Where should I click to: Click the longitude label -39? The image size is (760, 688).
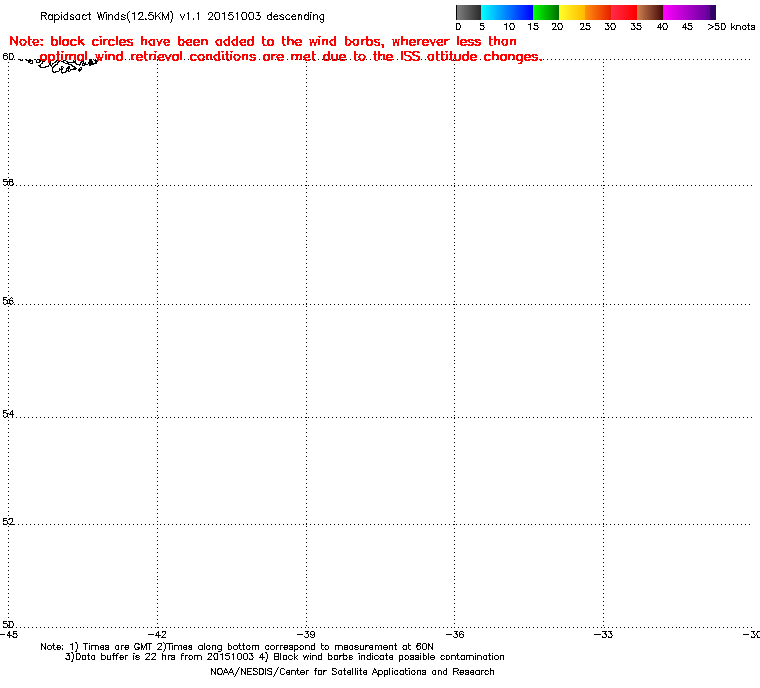[306, 634]
